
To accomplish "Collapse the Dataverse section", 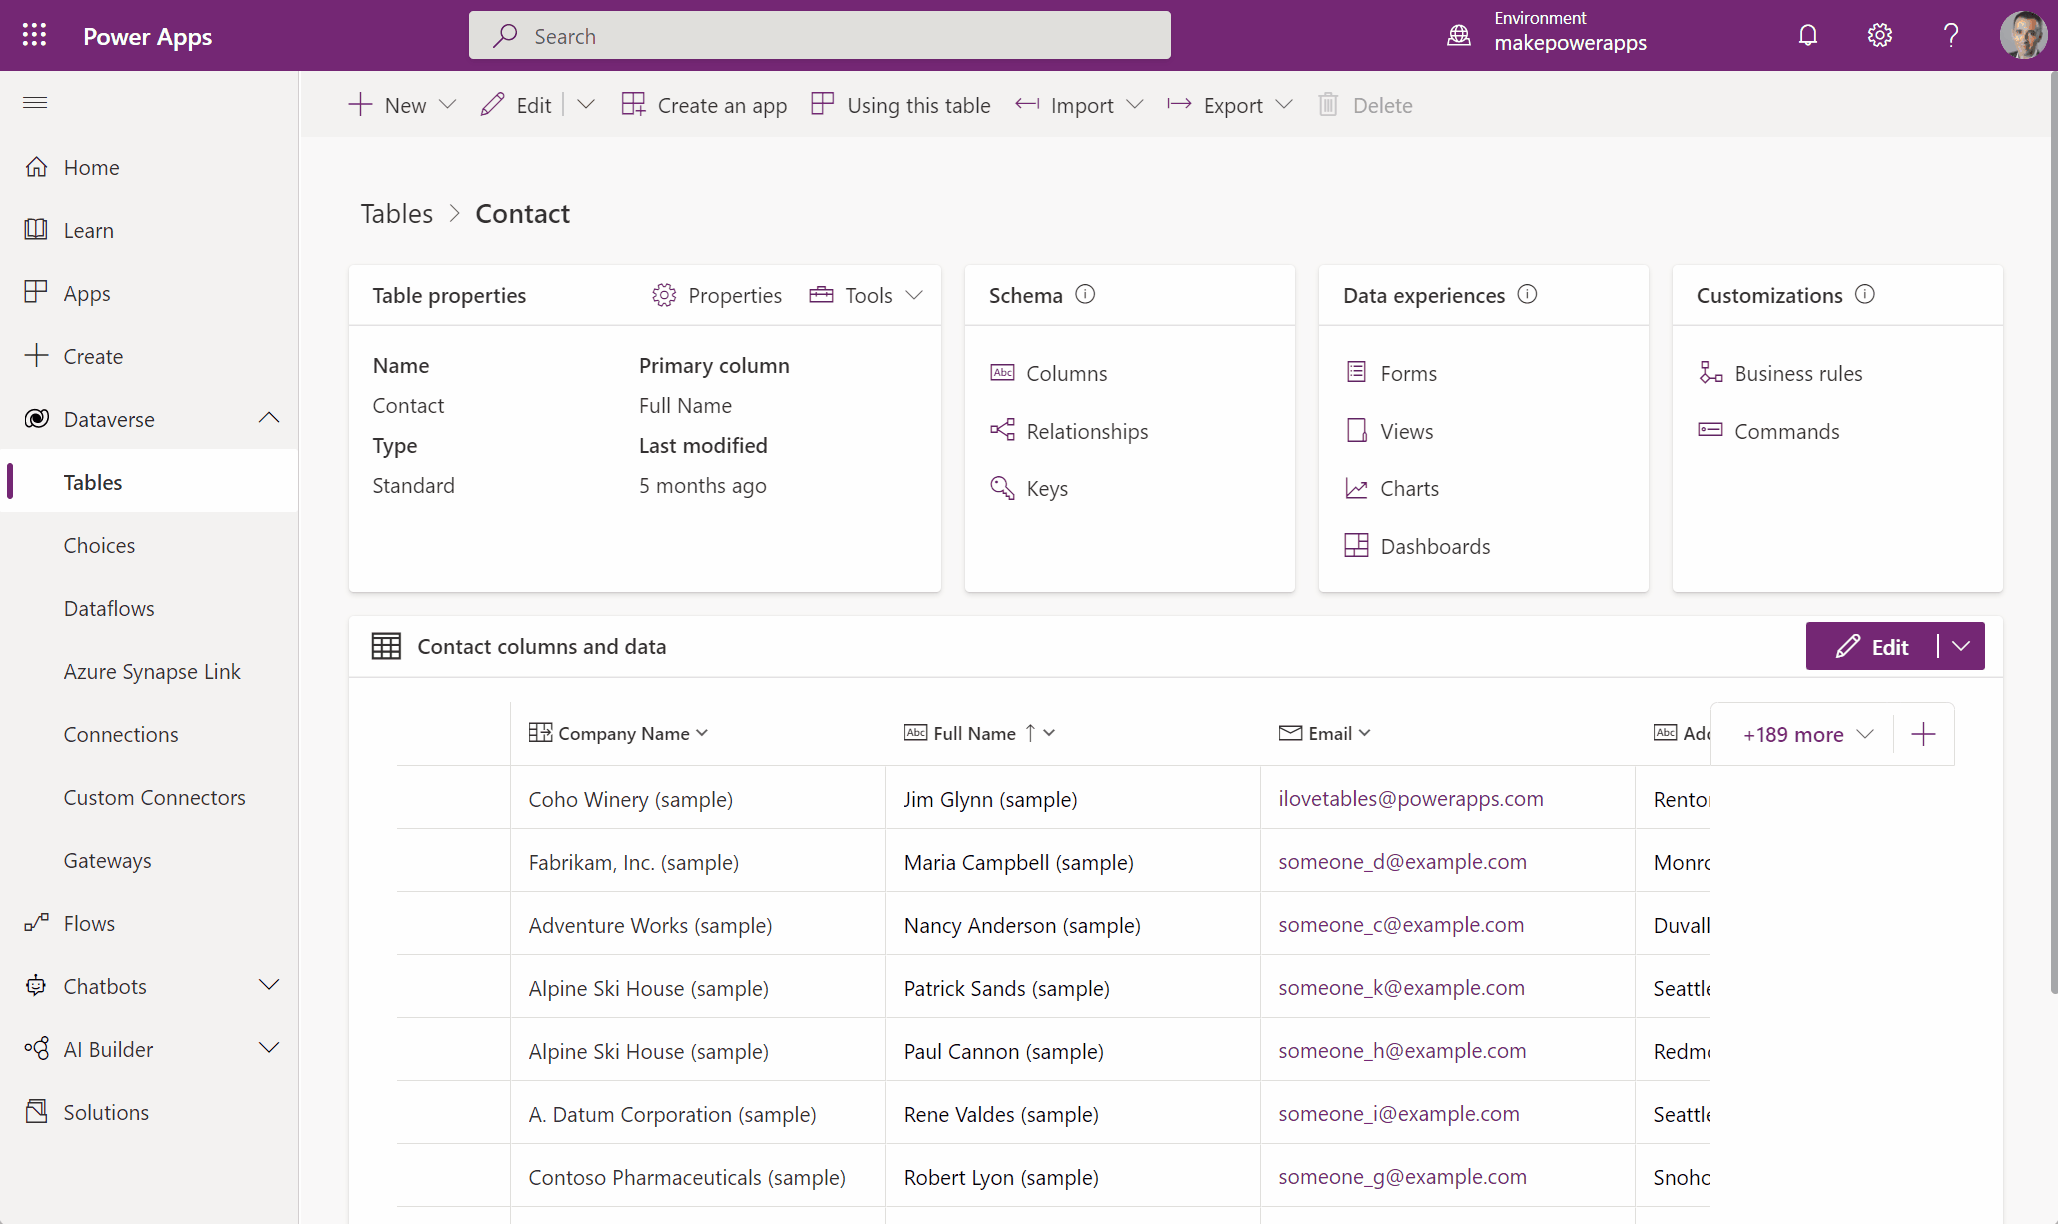I will (x=268, y=418).
